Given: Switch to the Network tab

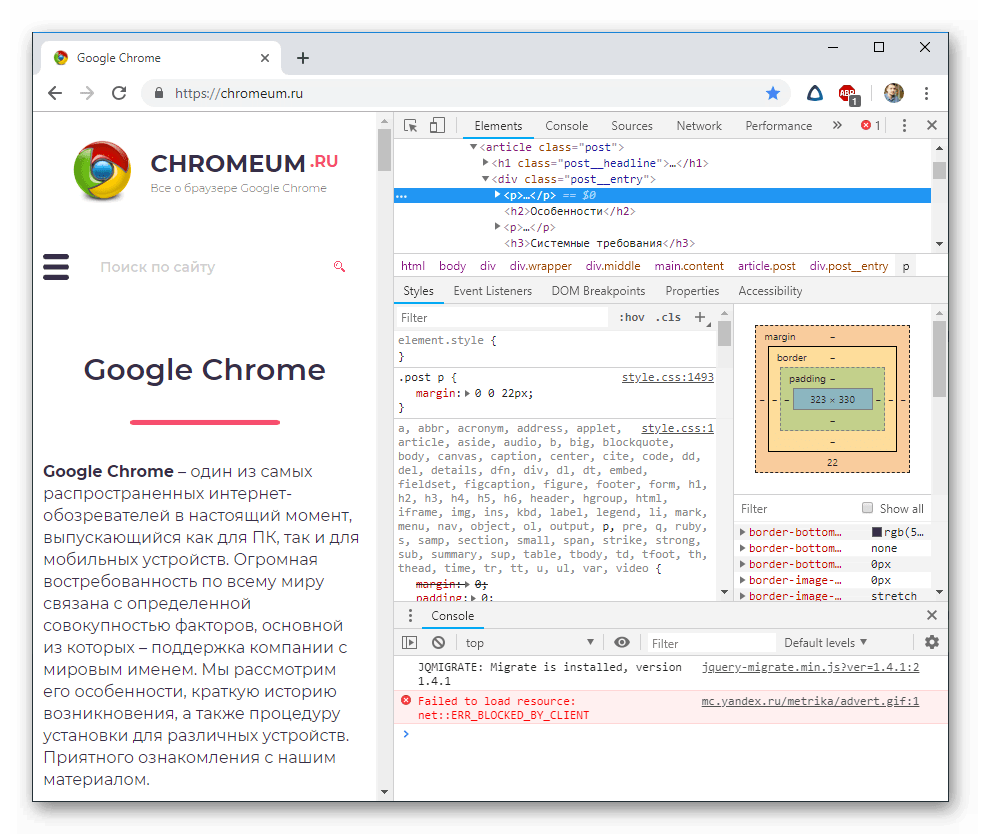Looking at the screenshot, I should (699, 126).
